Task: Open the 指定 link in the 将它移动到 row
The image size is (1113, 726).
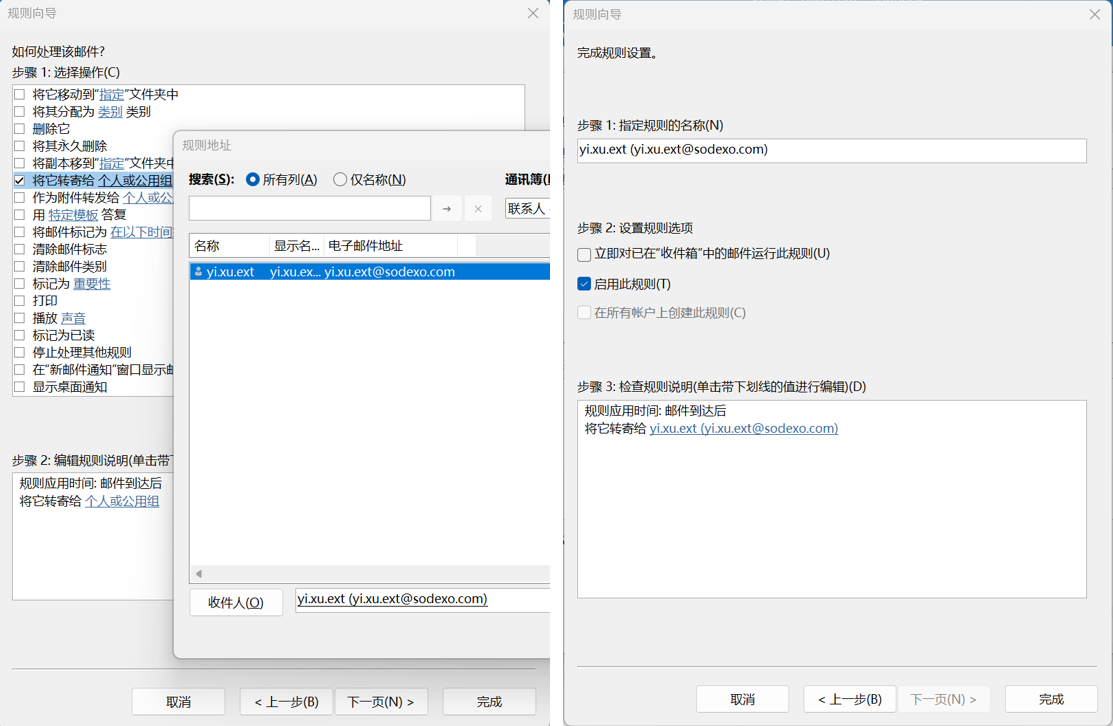Action: tap(112, 94)
